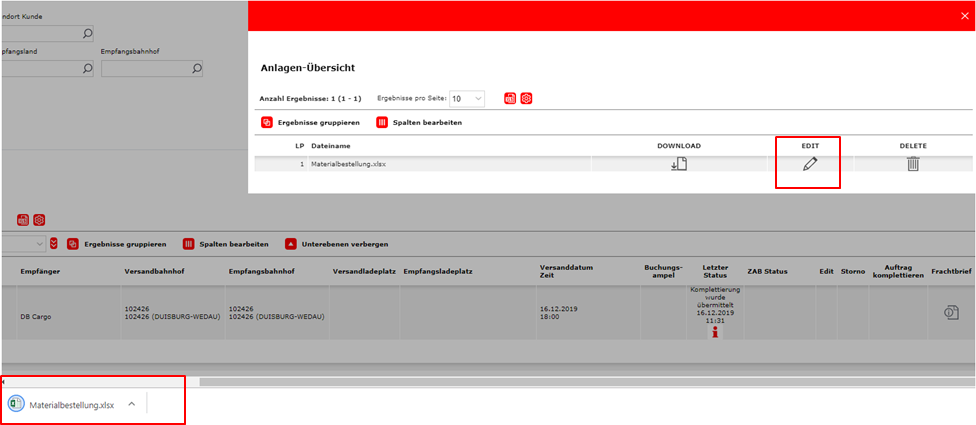Select the Materialbestellung.xlsx file name in the dialog row
This screenshot has height=425, width=976.
[348, 164]
